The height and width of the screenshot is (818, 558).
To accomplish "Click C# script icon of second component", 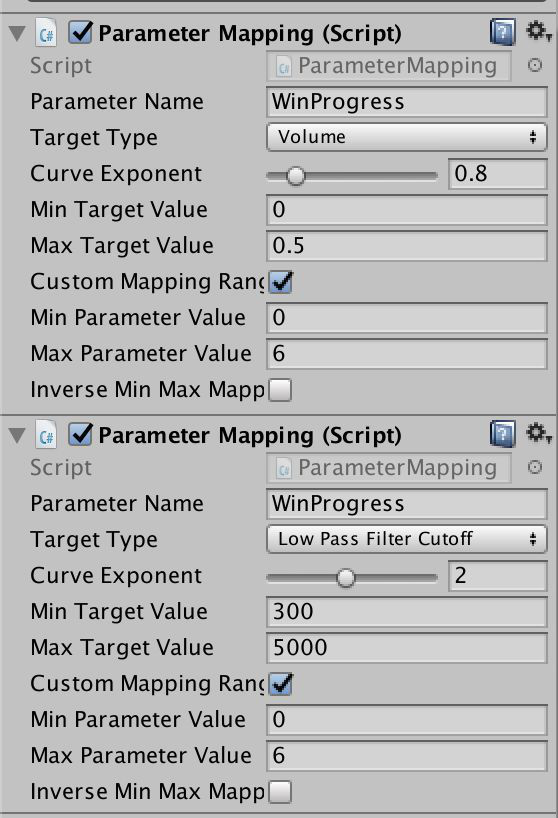I will point(46,436).
